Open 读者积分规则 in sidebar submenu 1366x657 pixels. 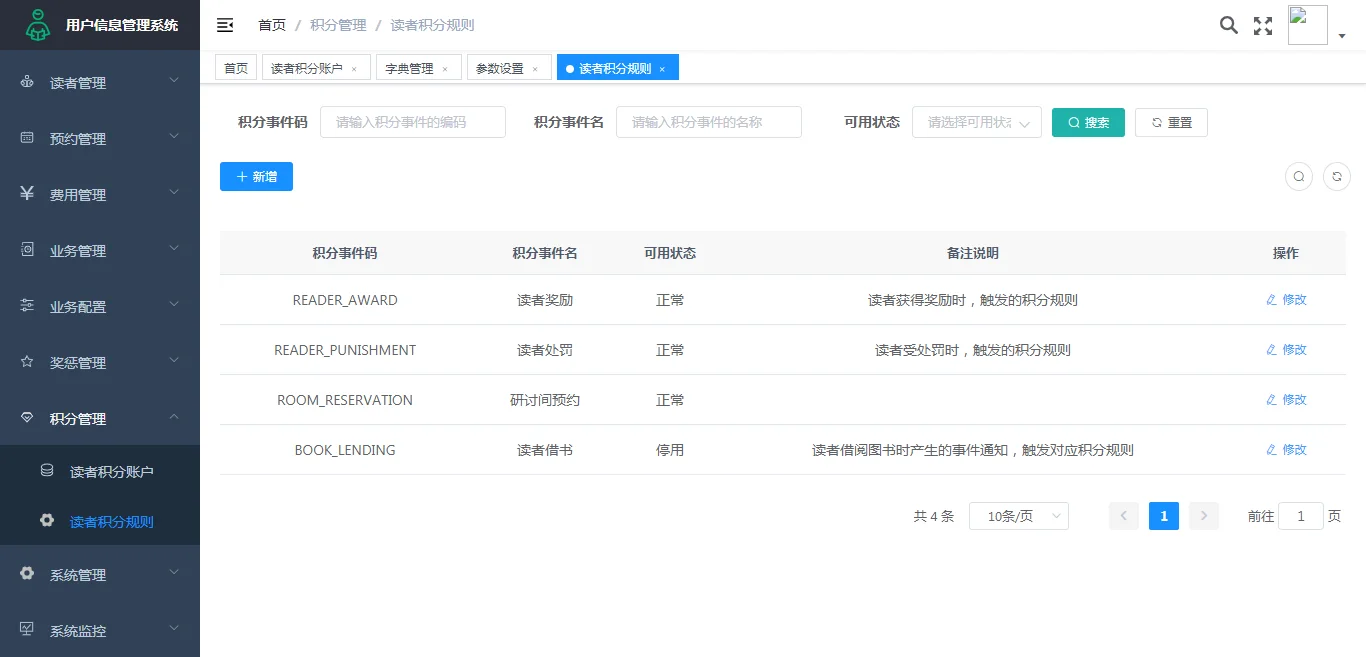[100, 521]
